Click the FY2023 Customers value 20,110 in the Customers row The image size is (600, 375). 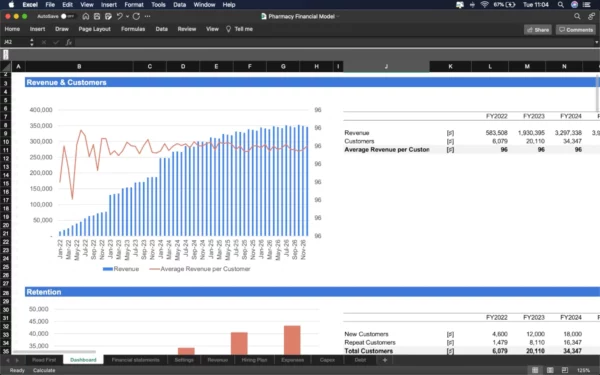tap(535, 141)
